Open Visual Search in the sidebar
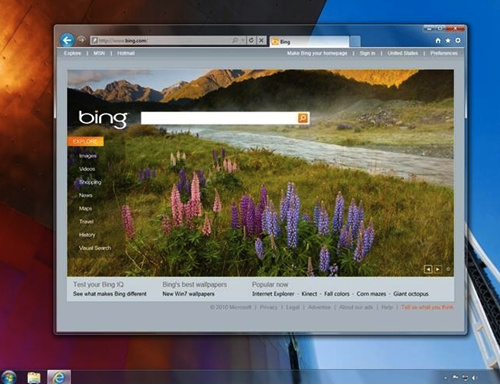Screen dimensions: 500x385 click(x=95, y=248)
